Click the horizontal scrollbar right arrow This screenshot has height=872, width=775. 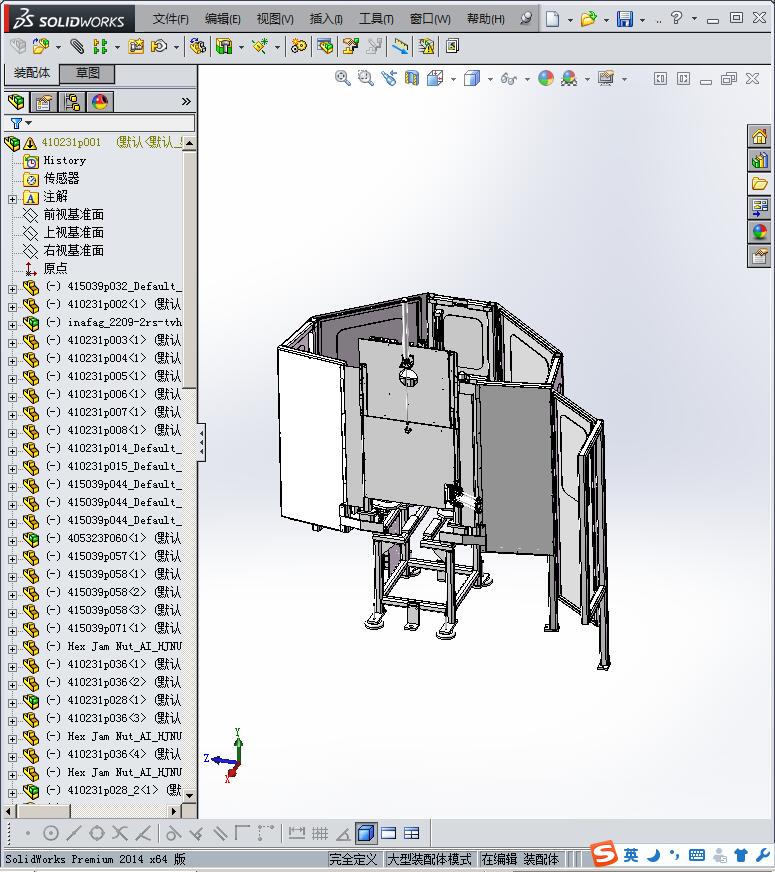click(x=175, y=811)
